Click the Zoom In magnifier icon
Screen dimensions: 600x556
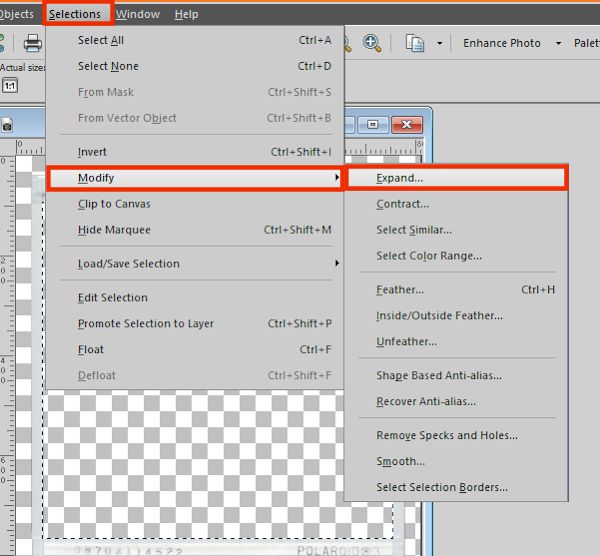coord(372,43)
